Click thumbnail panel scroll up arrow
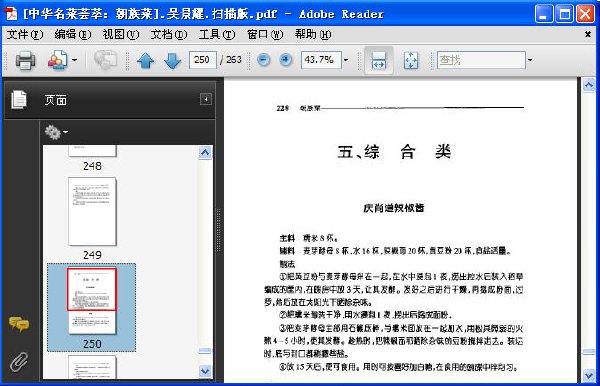 coord(205,153)
